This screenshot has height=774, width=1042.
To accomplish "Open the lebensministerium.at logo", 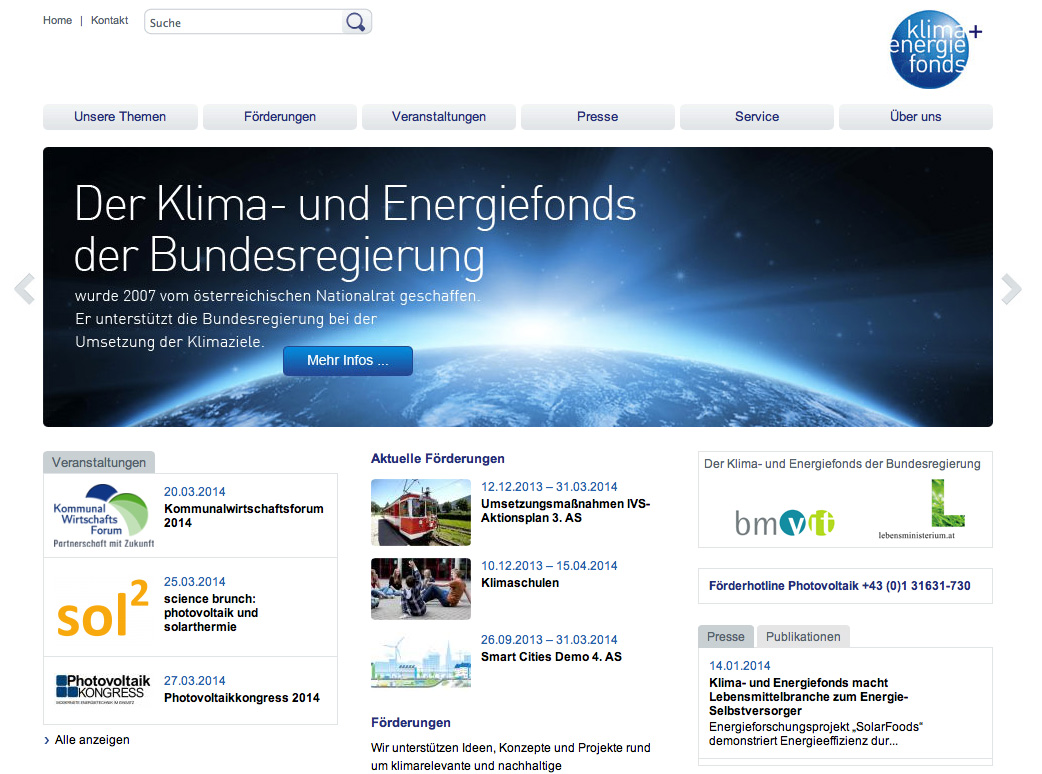I will [922, 510].
